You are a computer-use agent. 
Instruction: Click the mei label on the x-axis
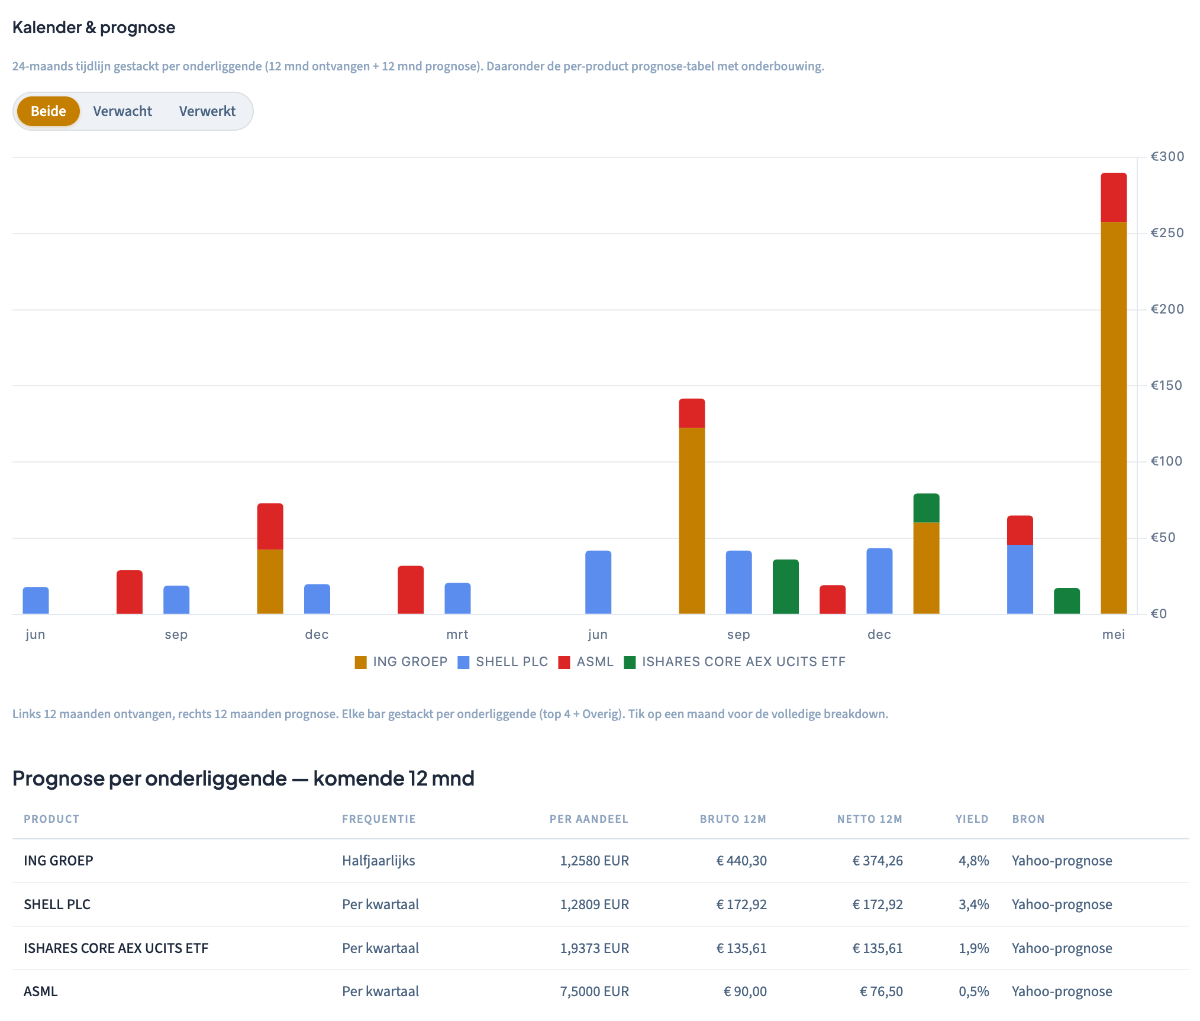coord(1113,635)
